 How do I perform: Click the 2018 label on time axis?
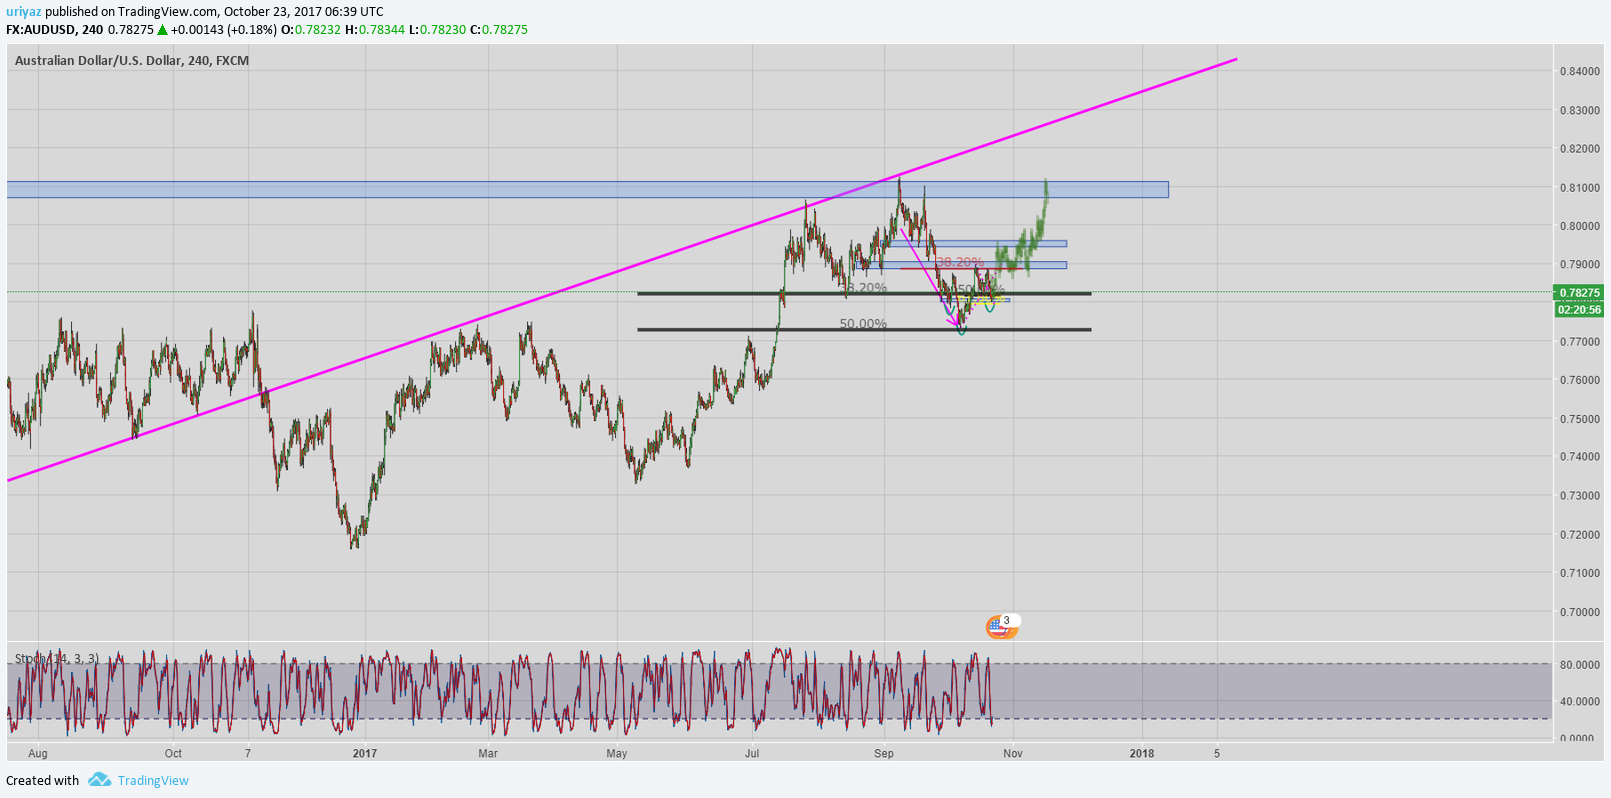1141,754
